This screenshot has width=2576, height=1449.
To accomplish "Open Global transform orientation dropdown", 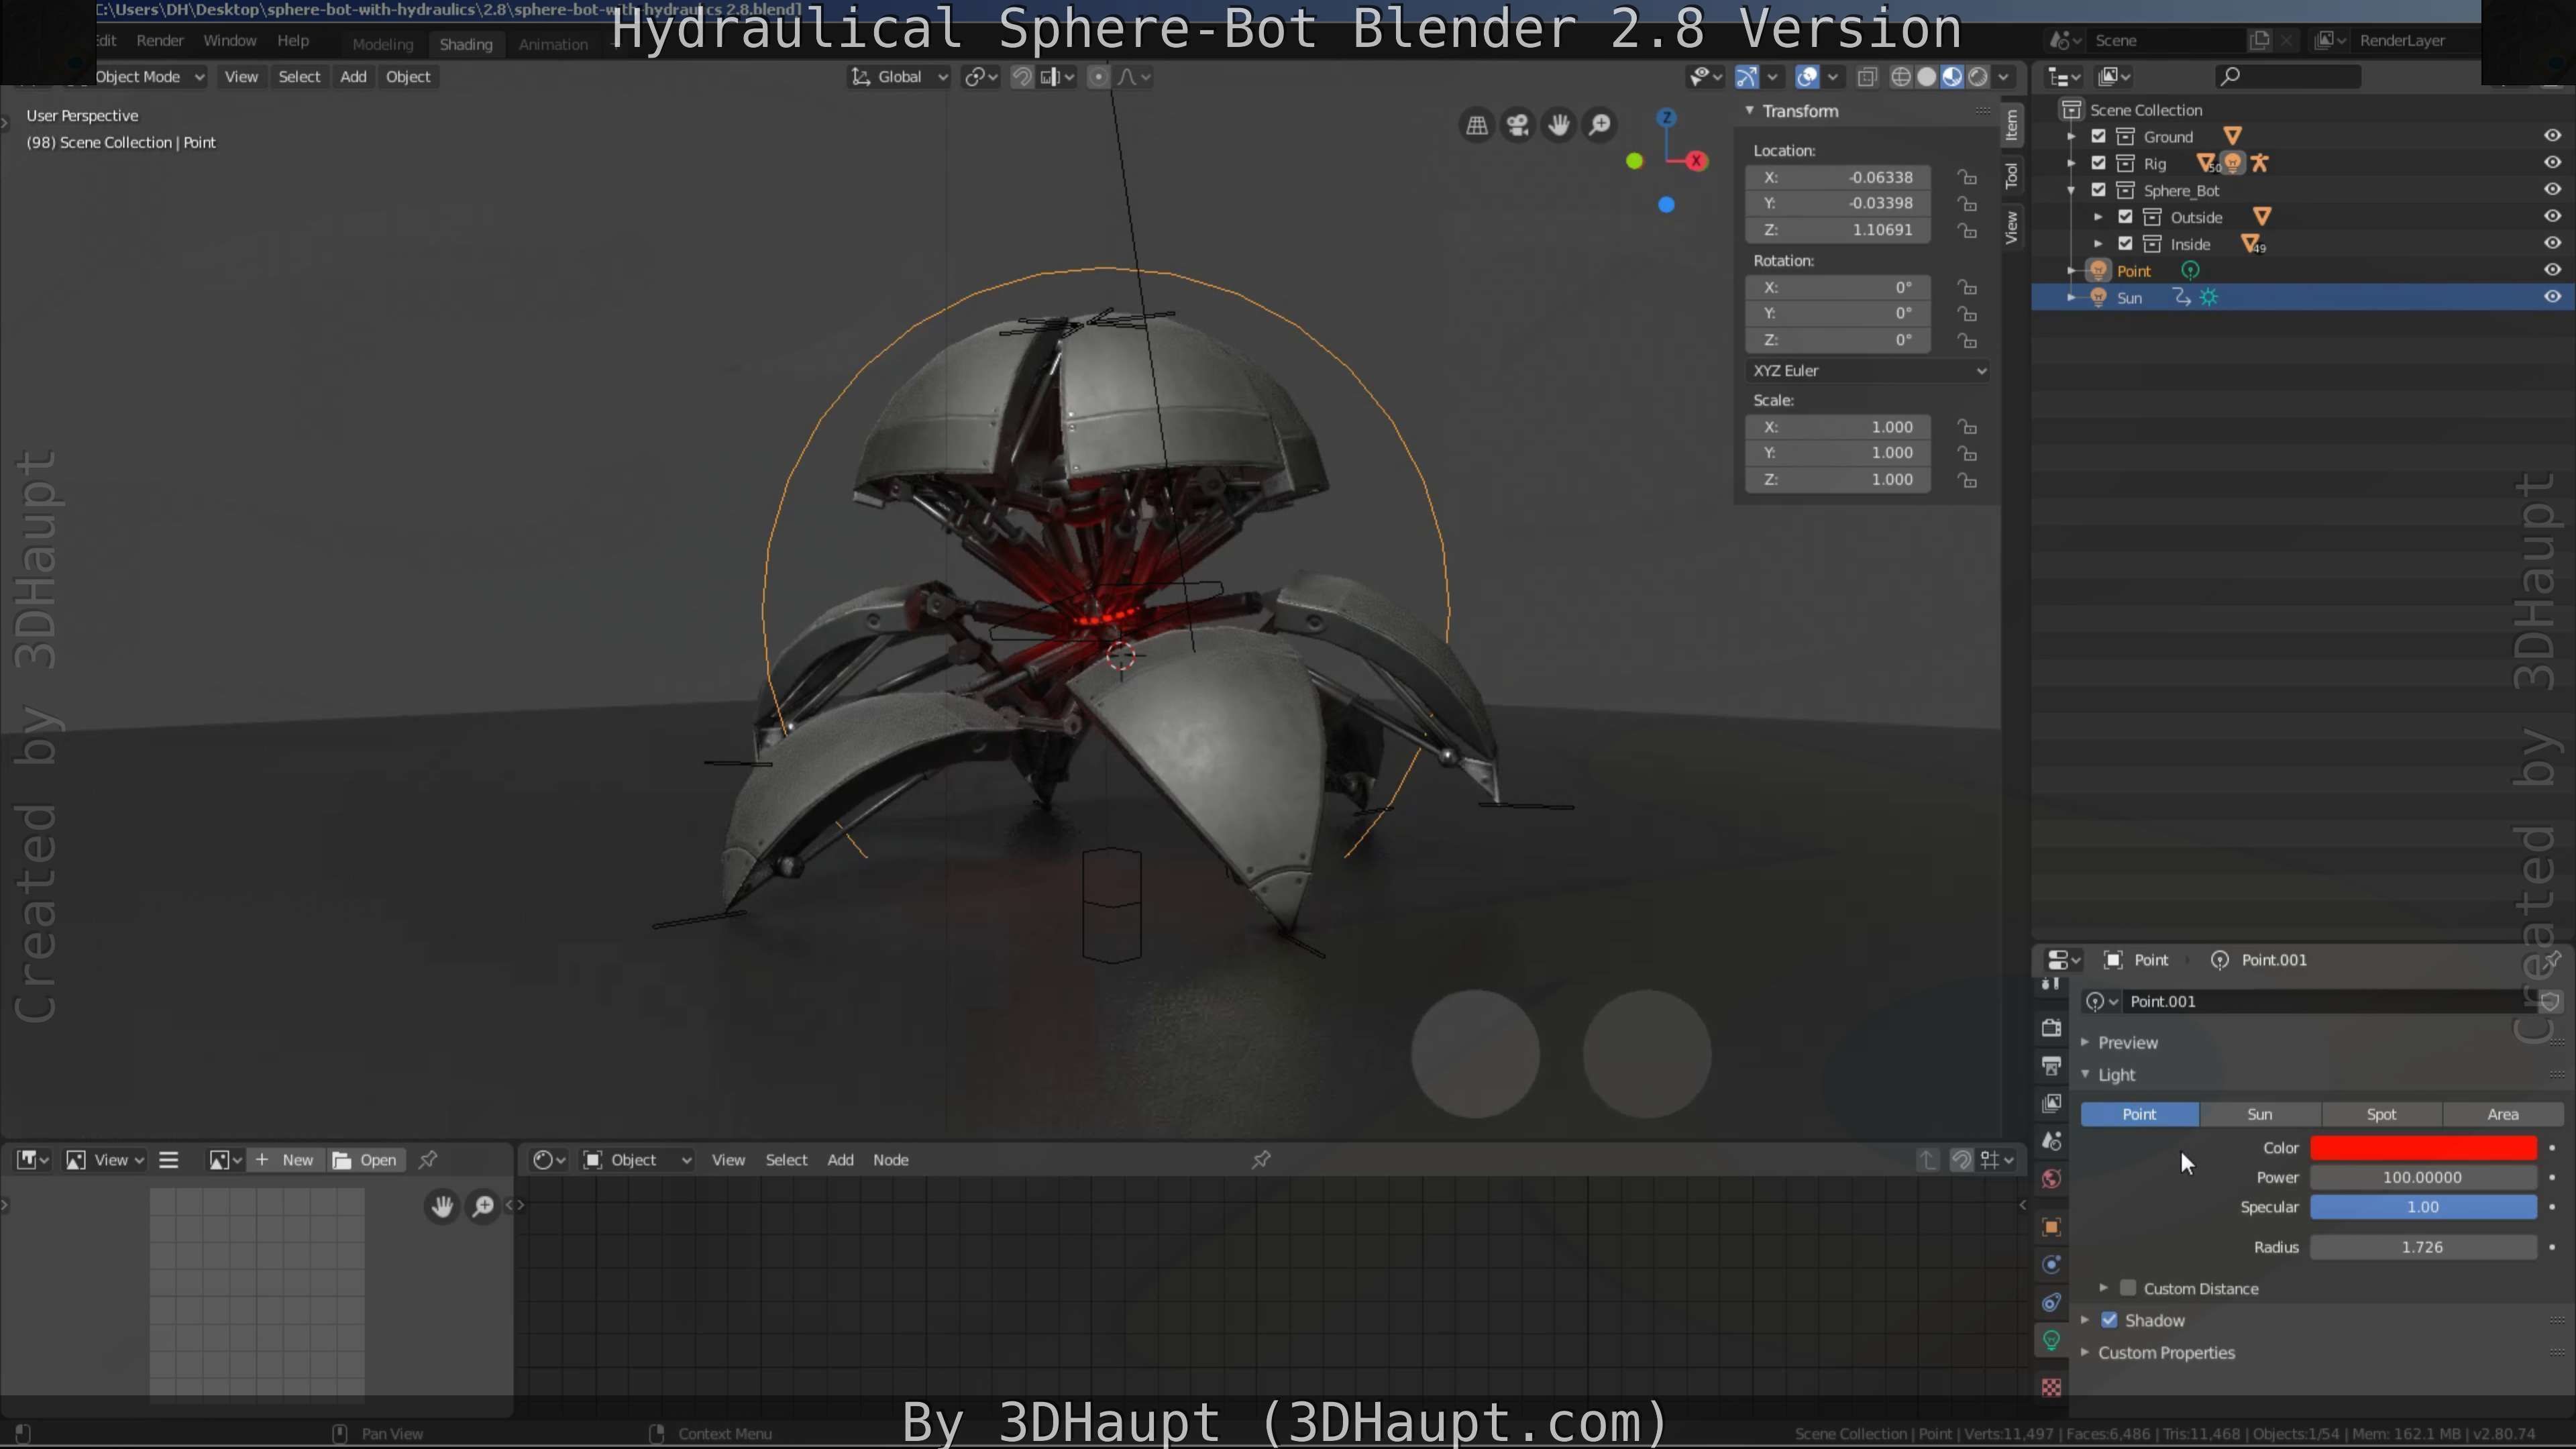I will (x=898, y=77).
